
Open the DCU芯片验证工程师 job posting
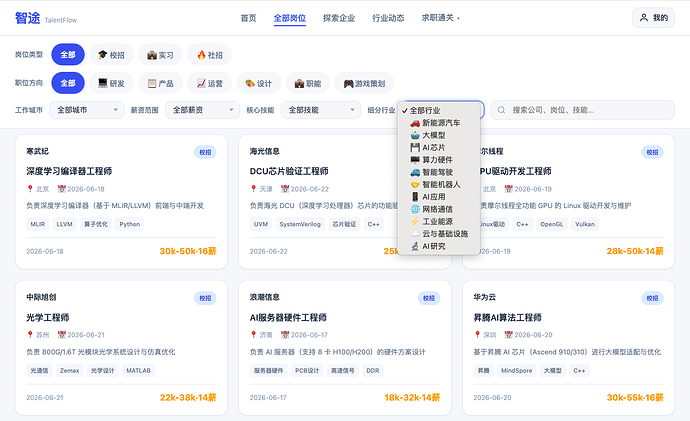(289, 171)
